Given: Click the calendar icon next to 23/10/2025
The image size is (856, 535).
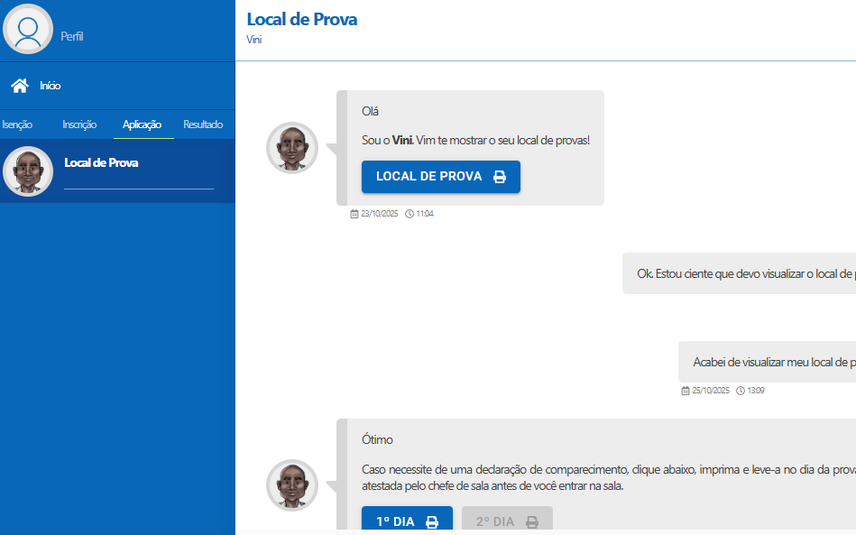Looking at the screenshot, I should tap(354, 214).
